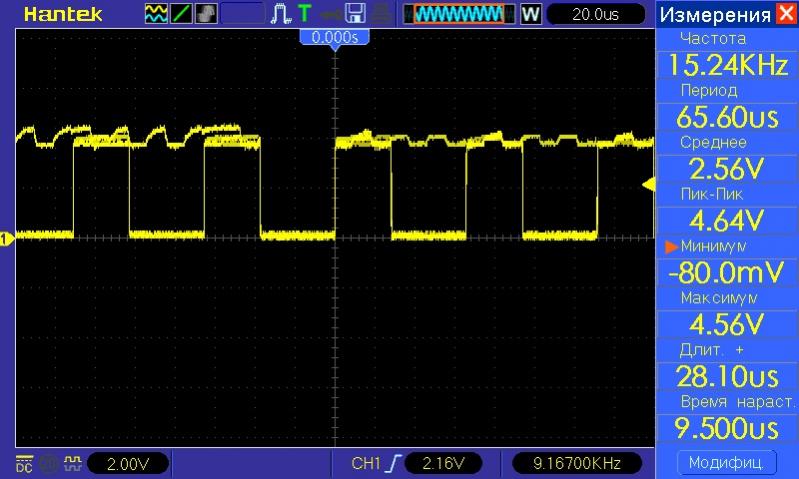Image resolution: width=799 pixels, height=479 pixels.
Task: Click the trigger level arrow on right edge
Action: [x=647, y=184]
